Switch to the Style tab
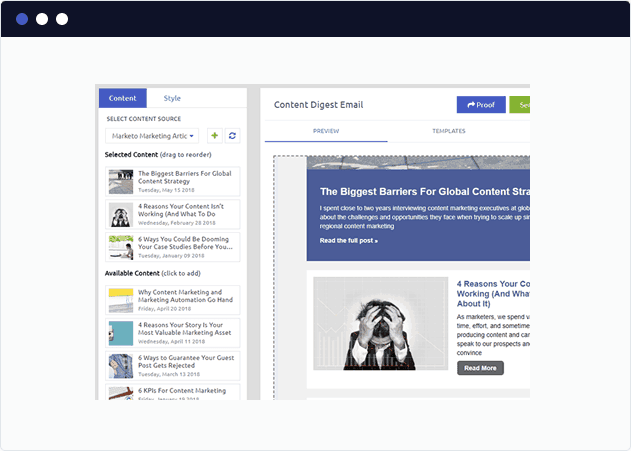Screen dimensions: 631x451 pos(172,98)
